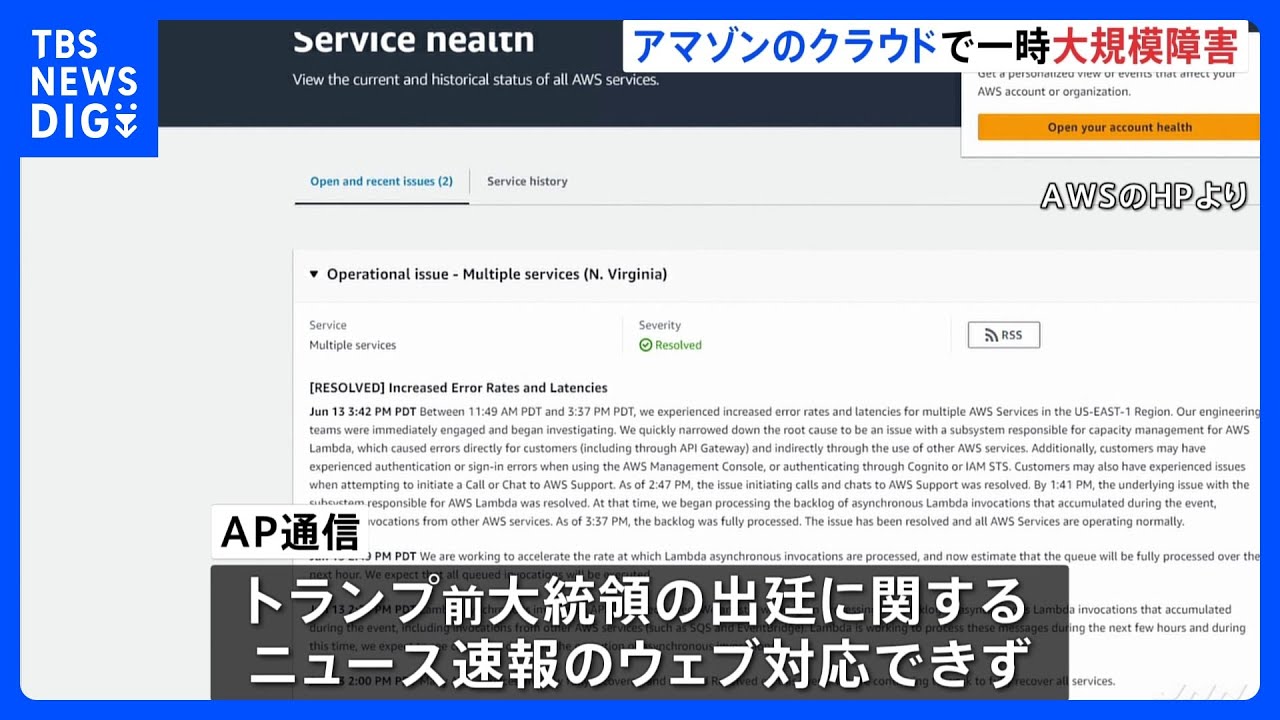This screenshot has width=1280, height=720.
Task: Click the AWSのHPより caption label
Action: 1145,196
